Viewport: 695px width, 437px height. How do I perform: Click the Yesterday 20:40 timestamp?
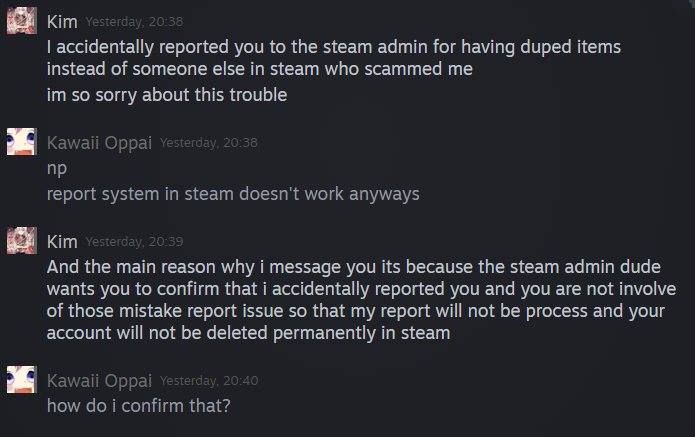(x=209, y=381)
